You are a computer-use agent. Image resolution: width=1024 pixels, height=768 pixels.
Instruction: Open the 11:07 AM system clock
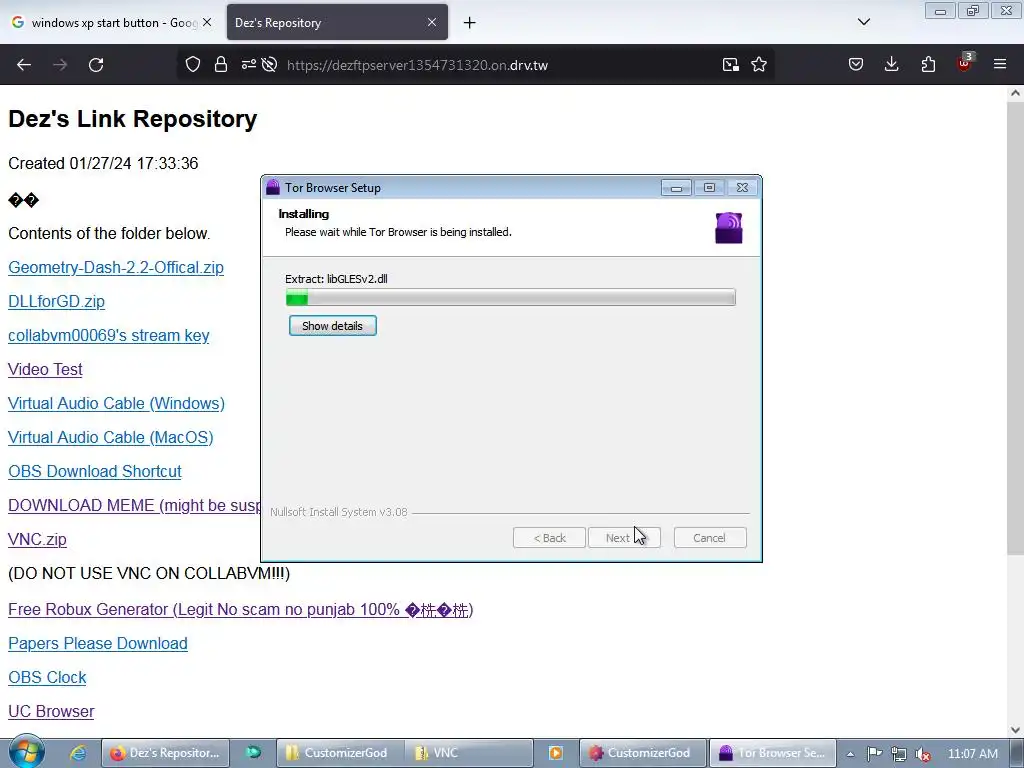click(x=972, y=754)
